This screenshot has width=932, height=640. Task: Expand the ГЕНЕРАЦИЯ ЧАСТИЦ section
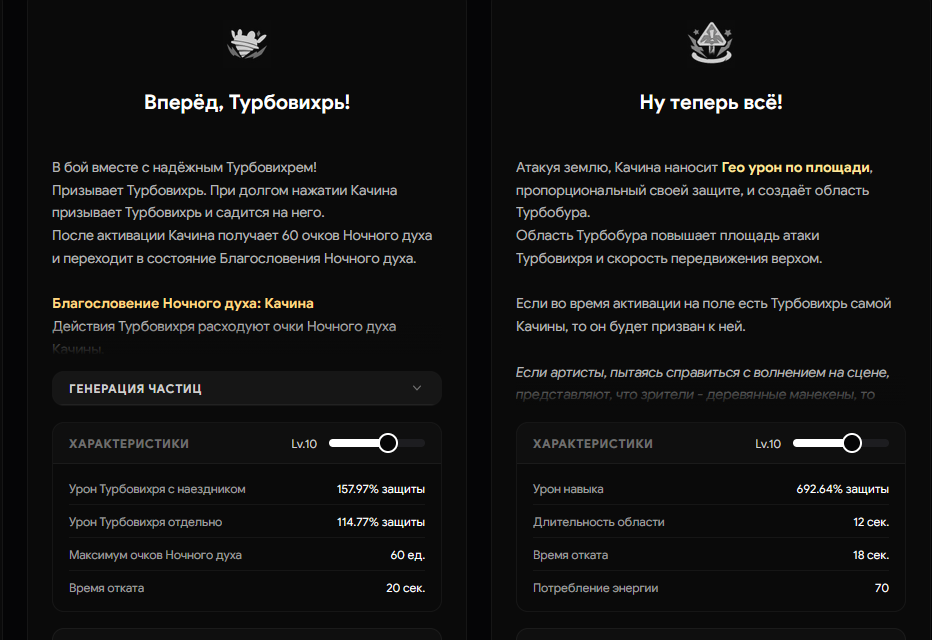coord(247,388)
